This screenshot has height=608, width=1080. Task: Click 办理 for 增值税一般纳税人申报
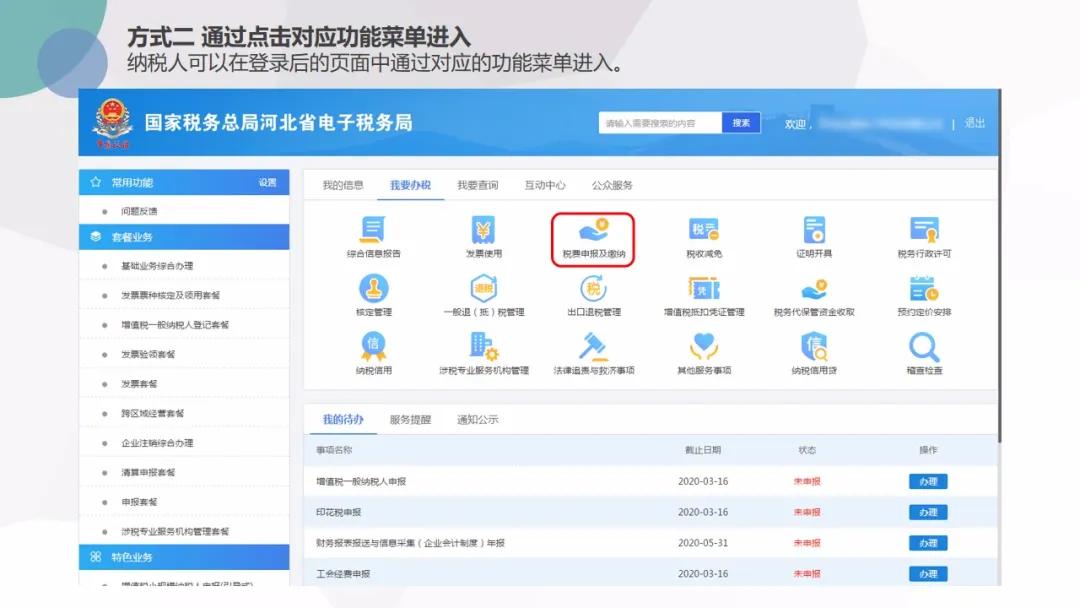[x=927, y=481]
